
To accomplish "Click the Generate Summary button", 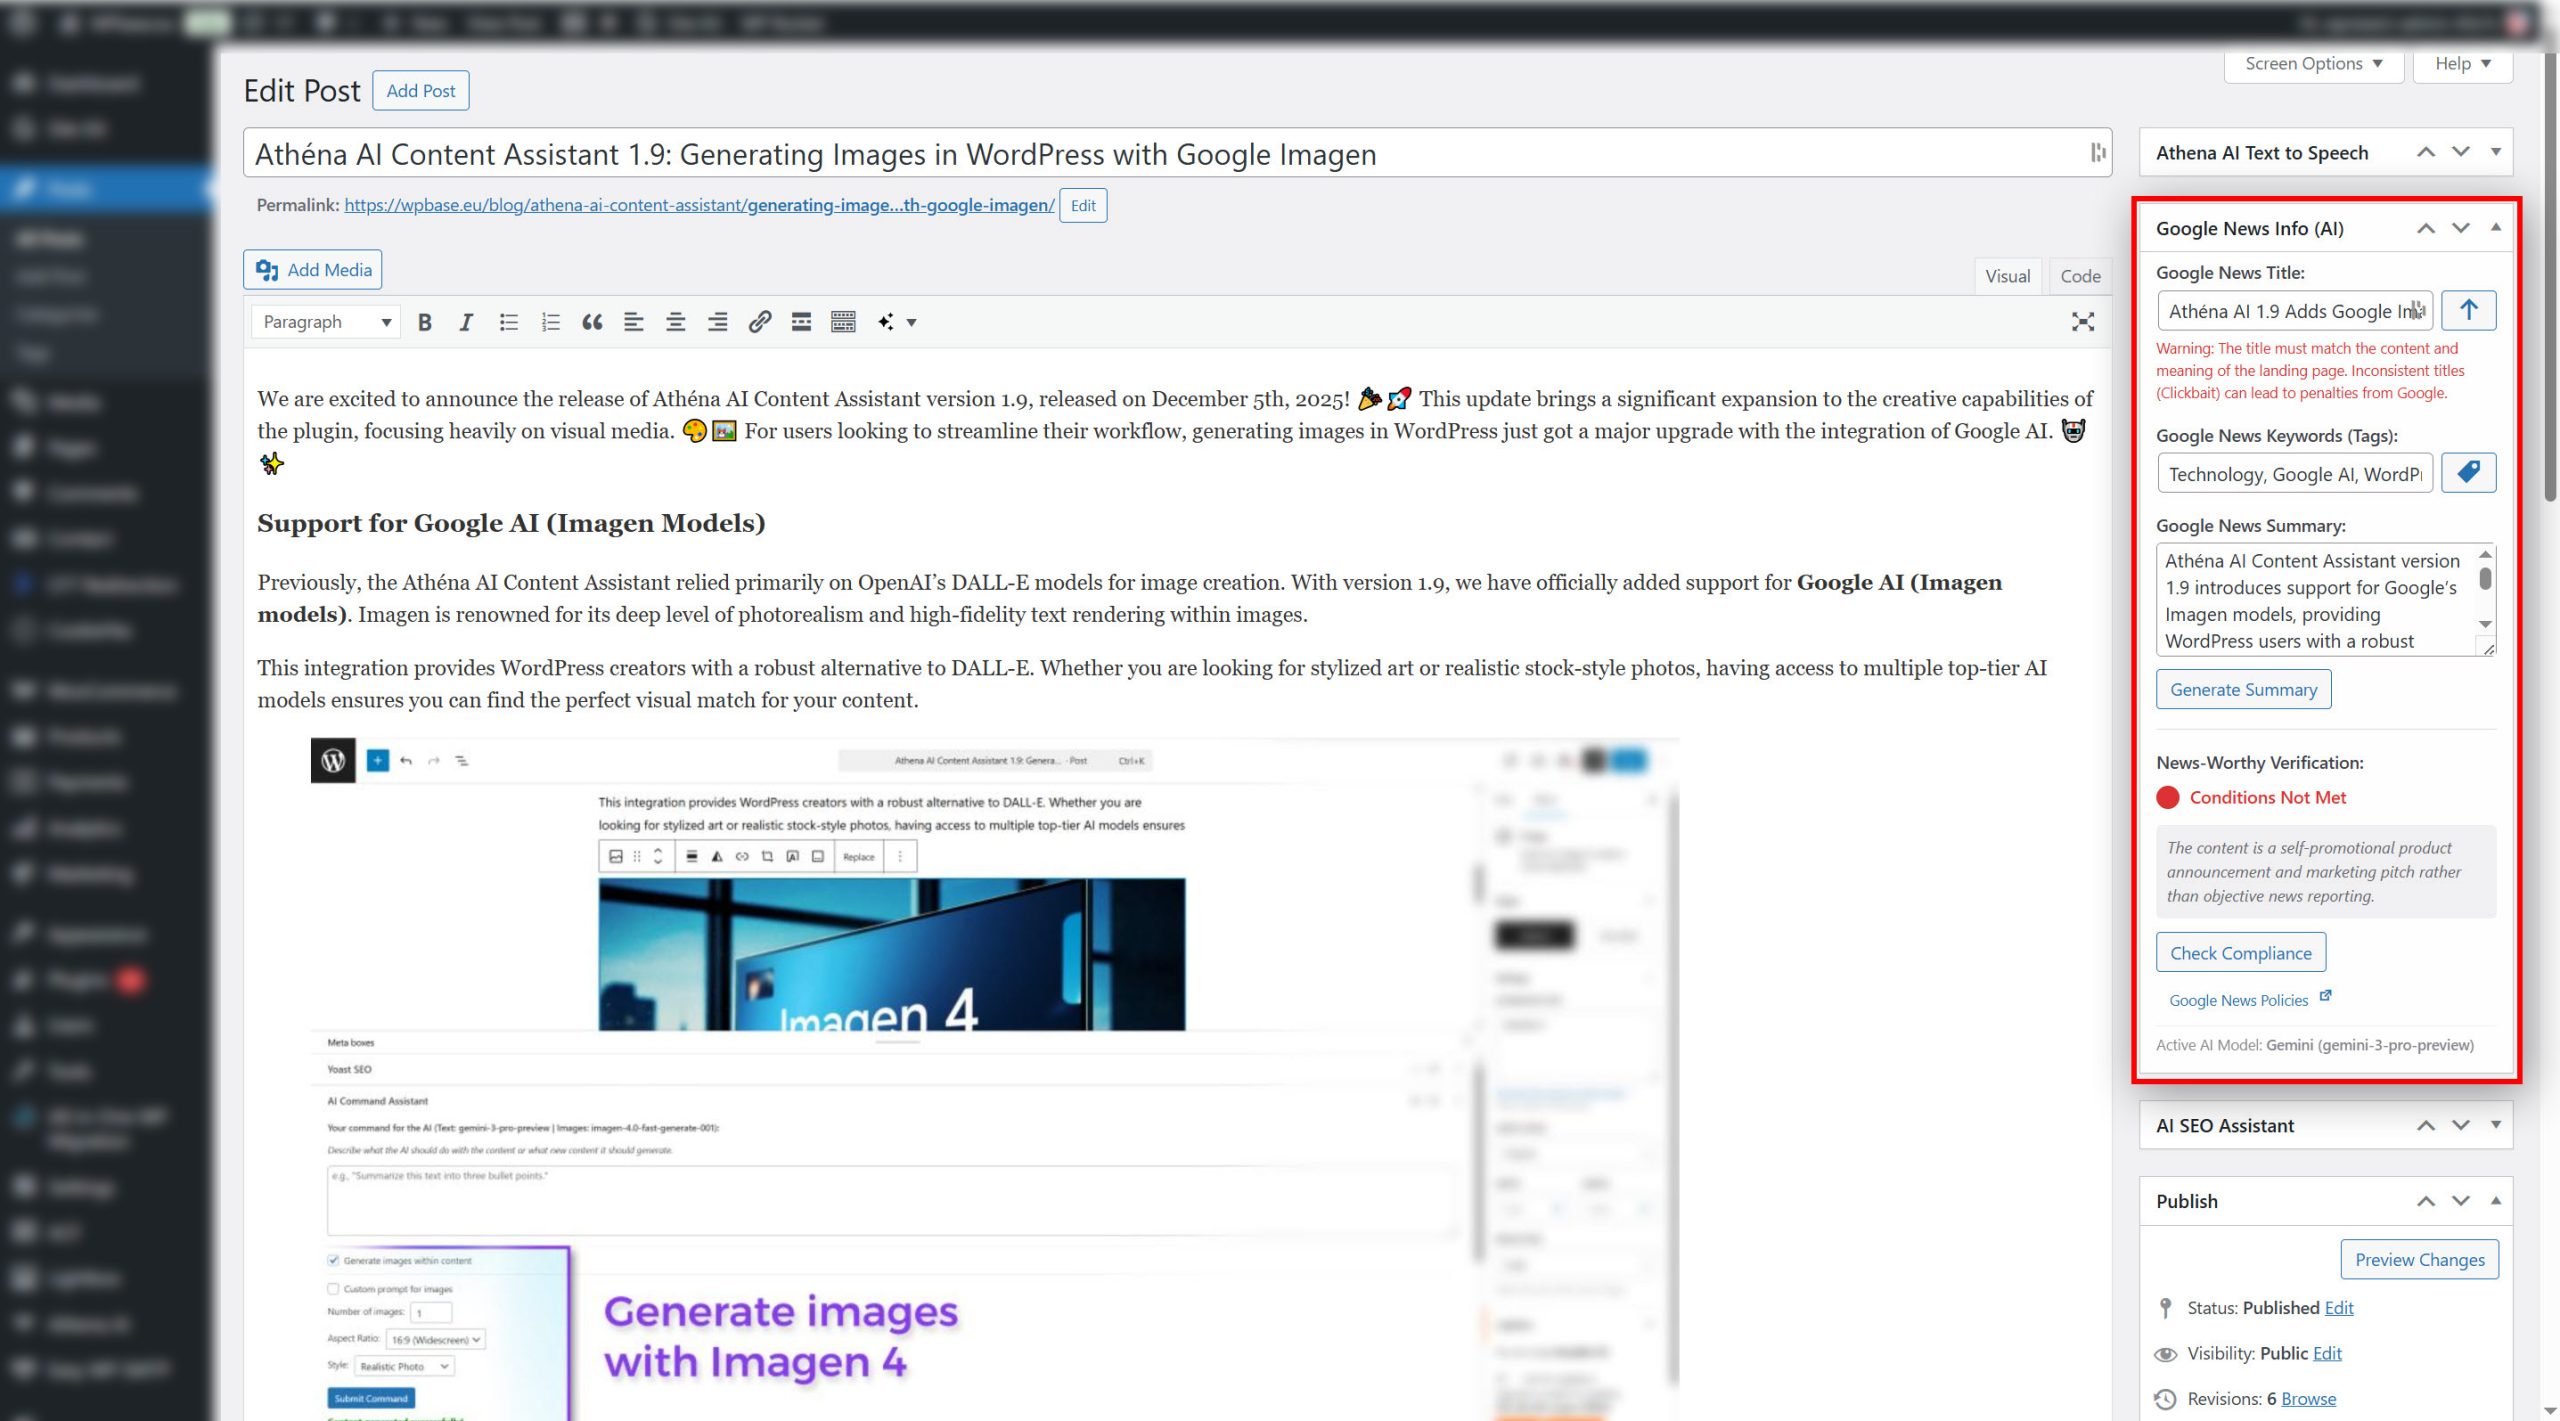I will (x=2243, y=690).
